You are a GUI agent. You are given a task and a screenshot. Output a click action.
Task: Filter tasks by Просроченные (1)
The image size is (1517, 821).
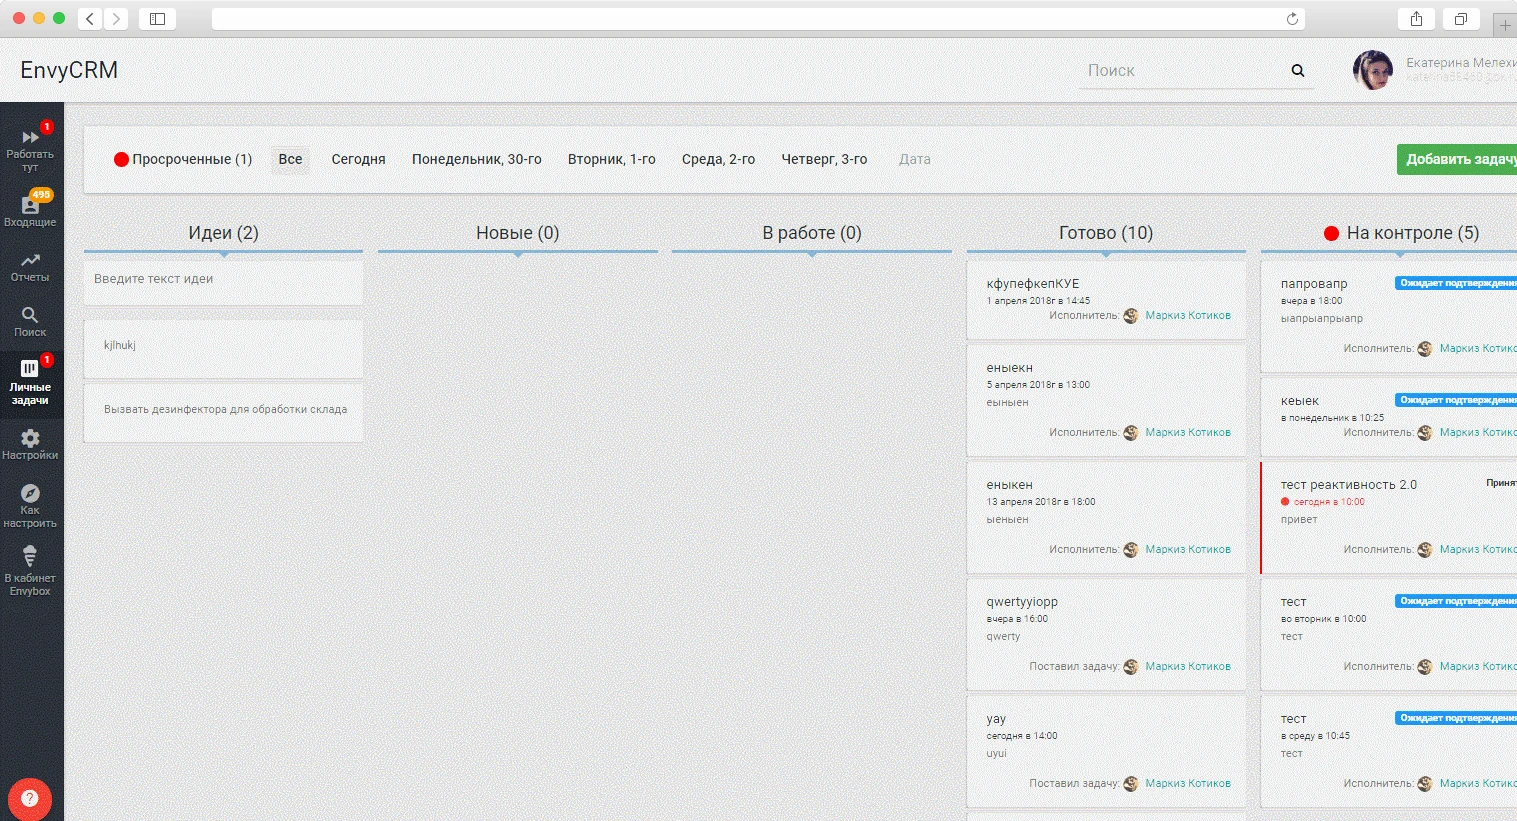click(183, 160)
